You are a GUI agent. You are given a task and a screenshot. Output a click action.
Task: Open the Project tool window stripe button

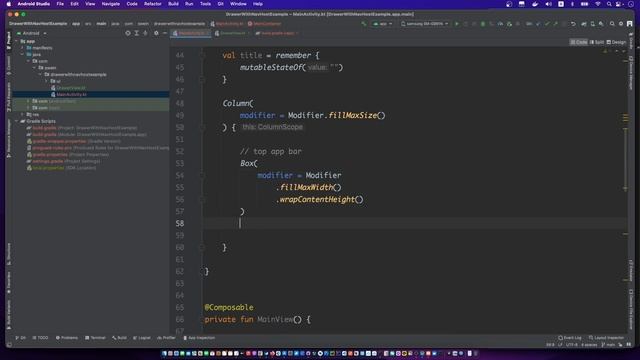[9, 41]
